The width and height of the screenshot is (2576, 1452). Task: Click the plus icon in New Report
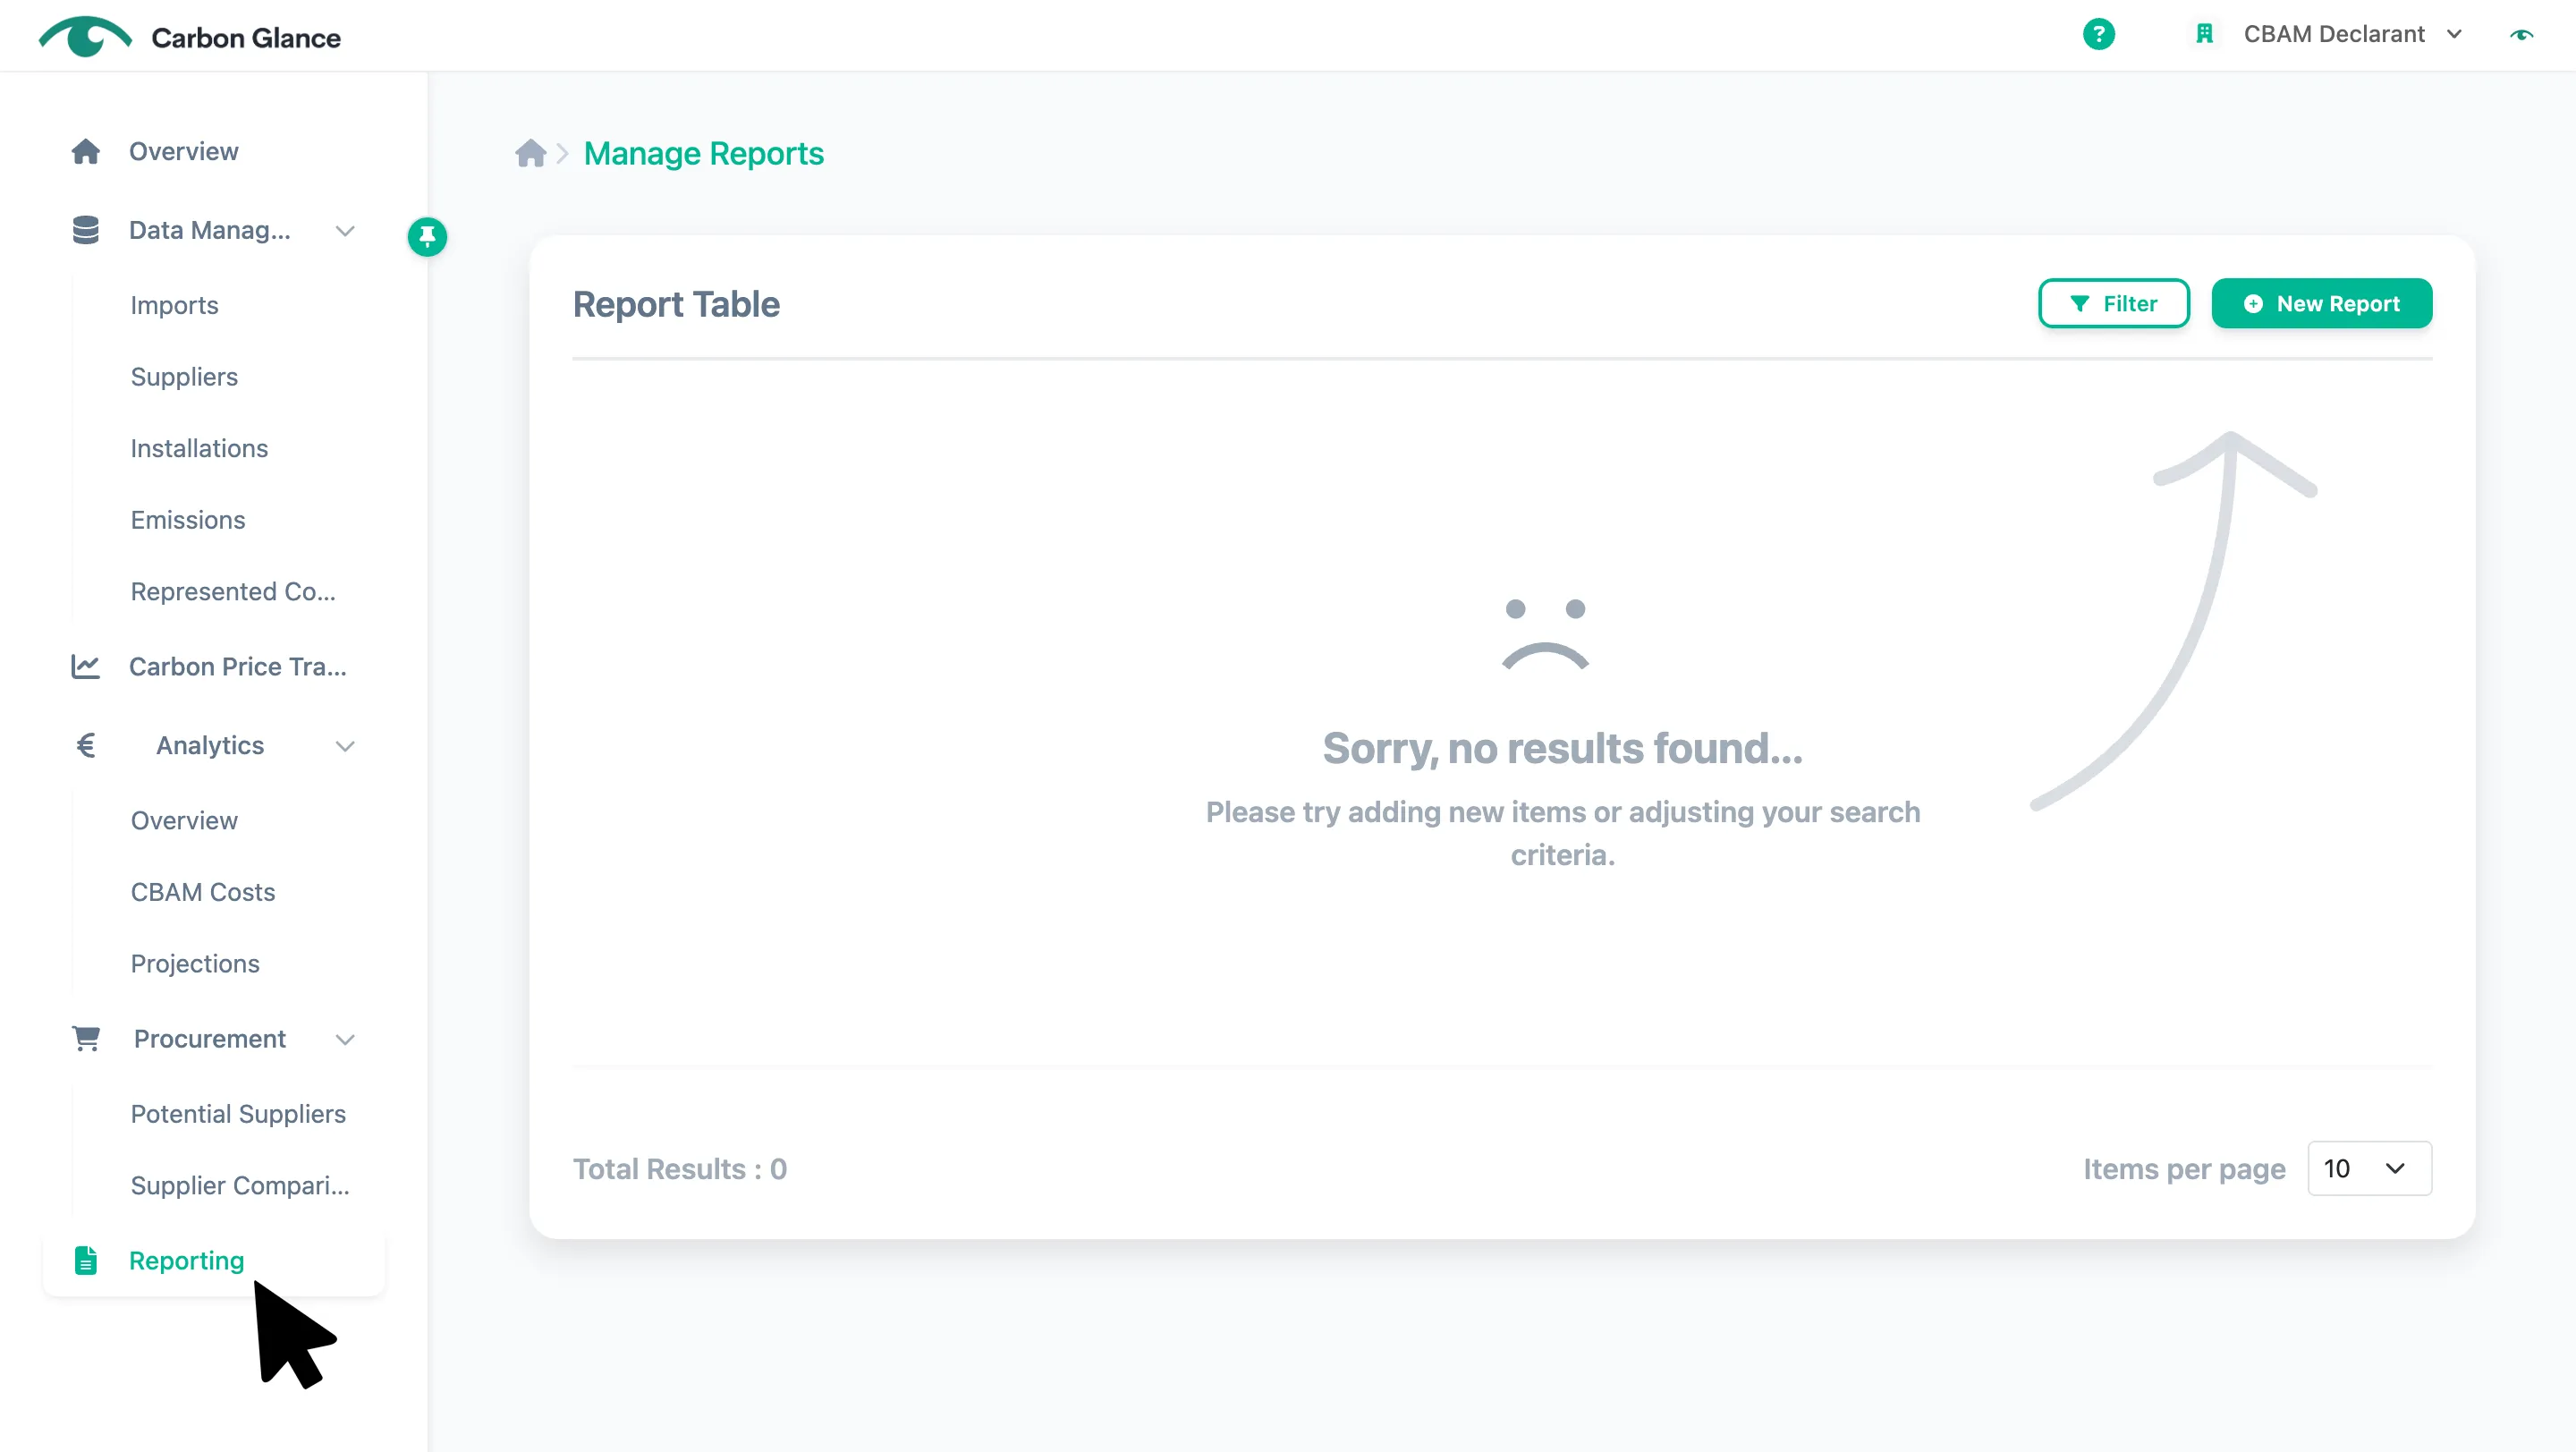2253,304
